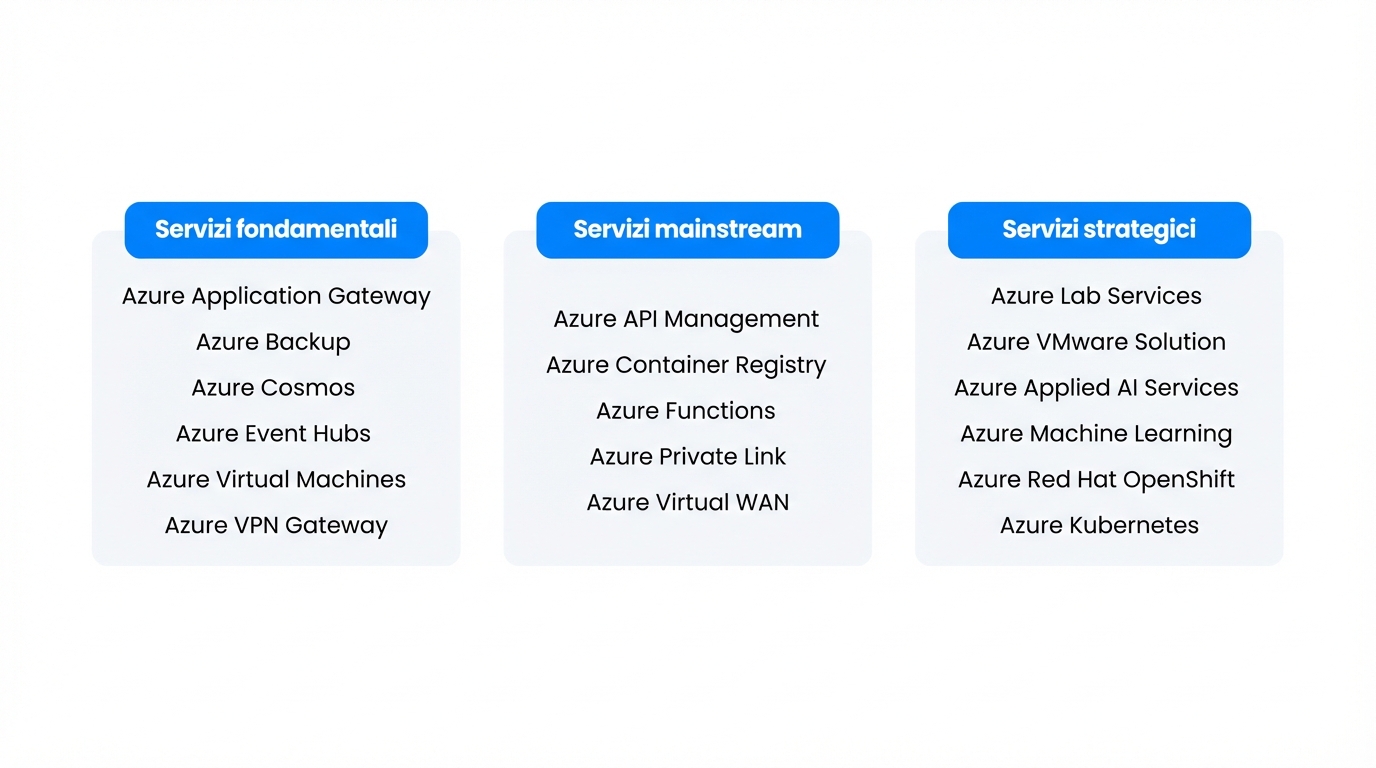Viewport: 1376px width, 768px height.
Task: Select the Azure VPN Gateway item
Action: click(276, 526)
